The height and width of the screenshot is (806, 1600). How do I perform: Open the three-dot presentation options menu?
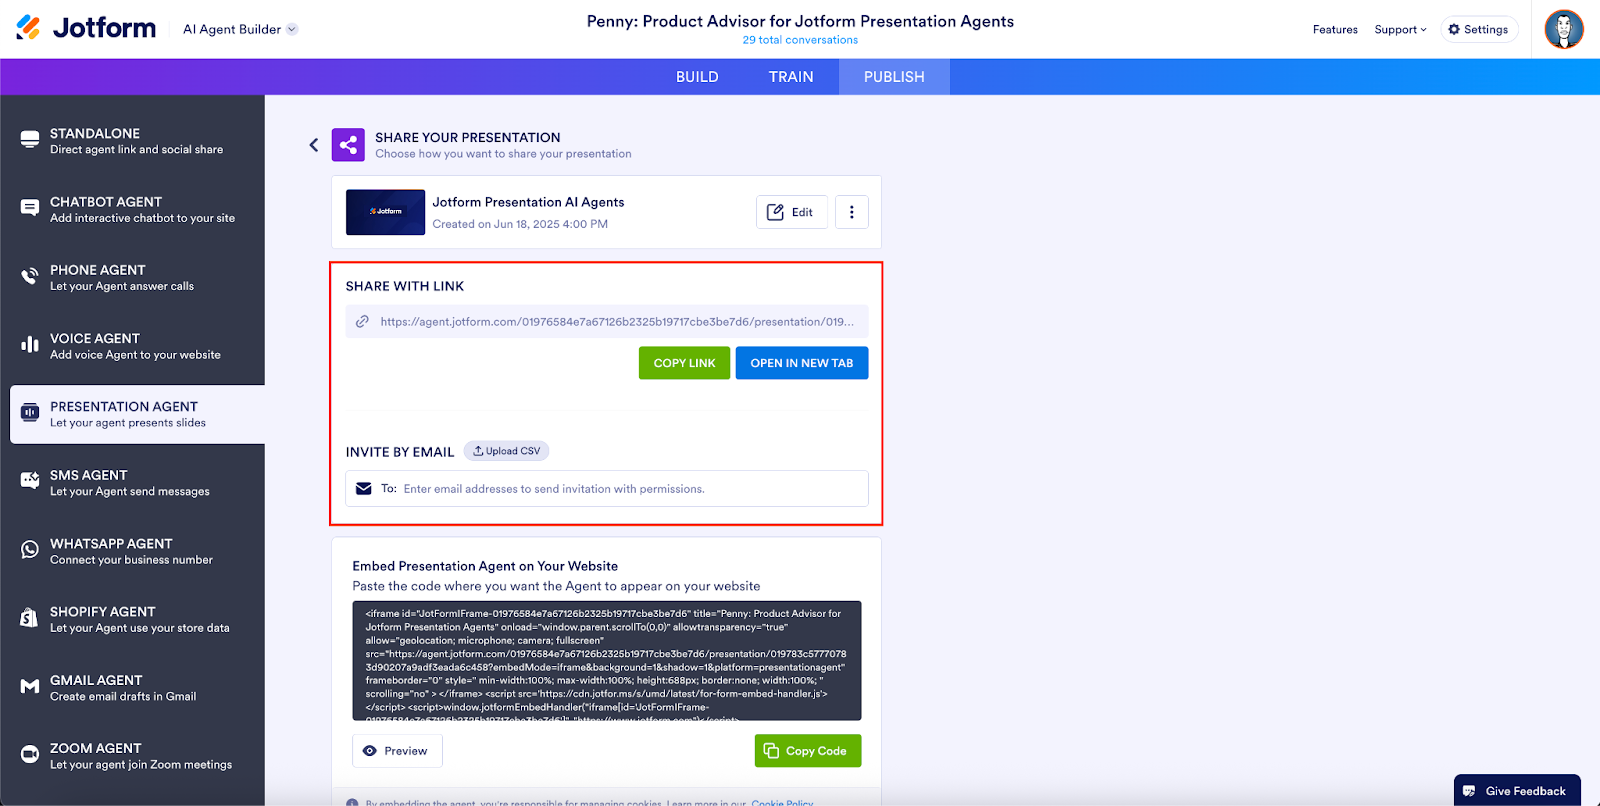click(x=851, y=212)
